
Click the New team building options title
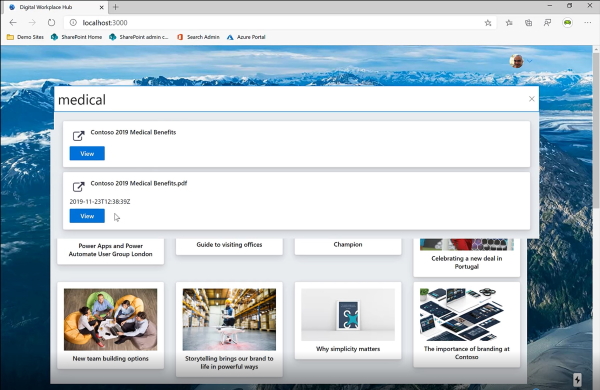pyautogui.click(x=111, y=359)
